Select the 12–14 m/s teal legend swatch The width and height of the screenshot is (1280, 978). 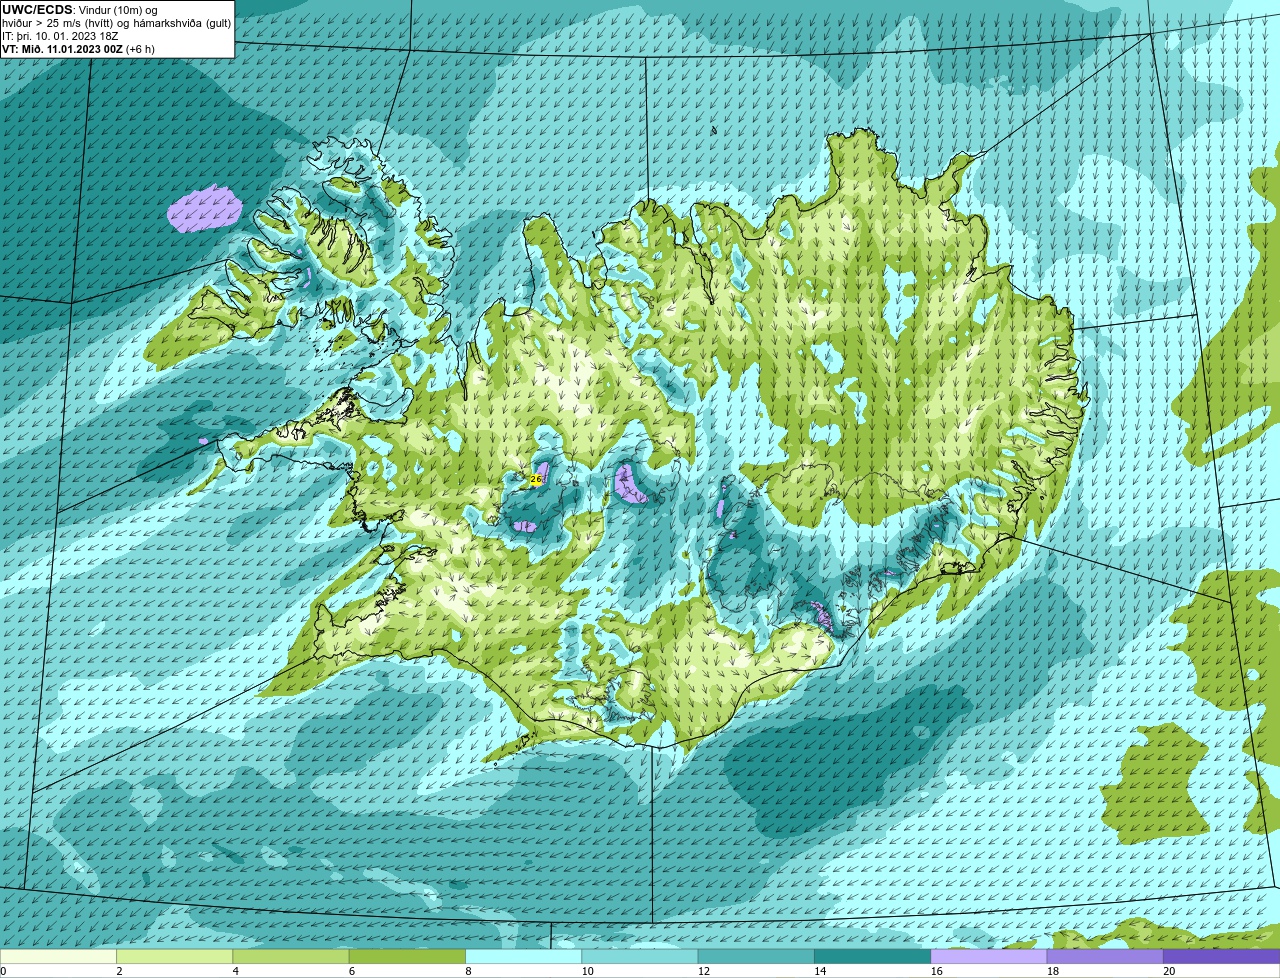tap(756, 956)
